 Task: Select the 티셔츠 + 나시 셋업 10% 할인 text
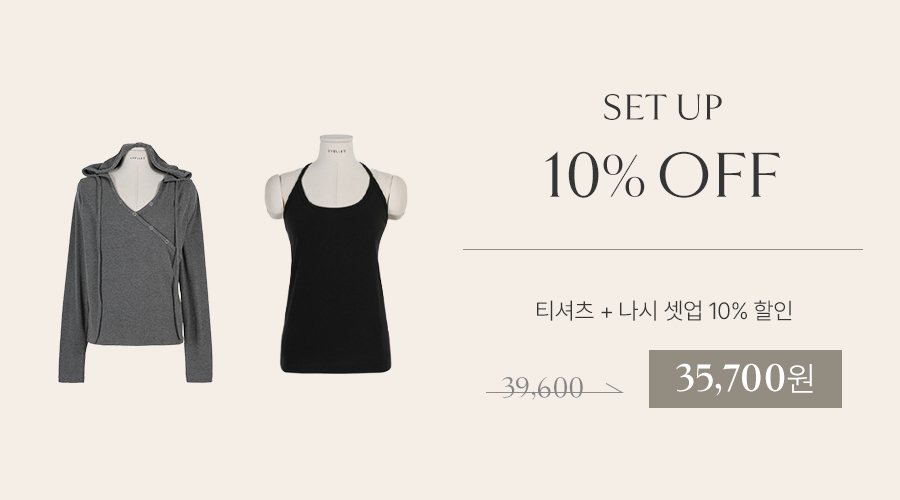pos(664,311)
